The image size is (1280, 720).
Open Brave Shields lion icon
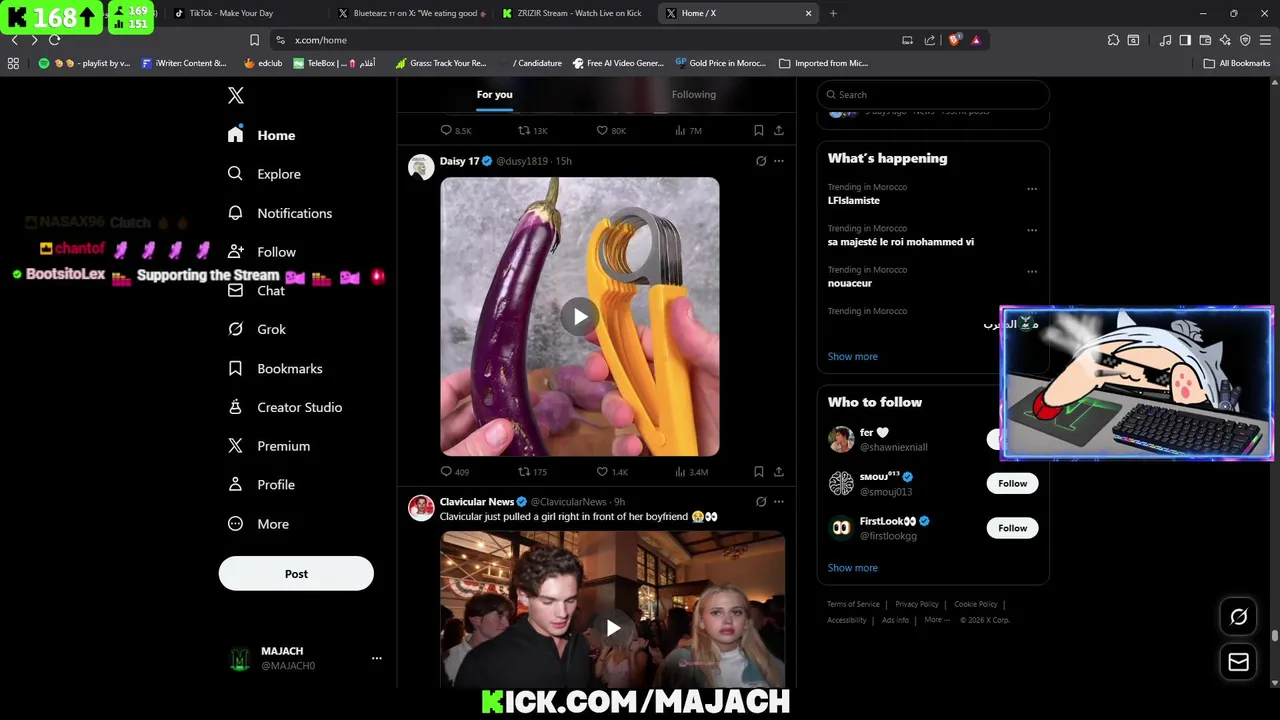(955, 40)
